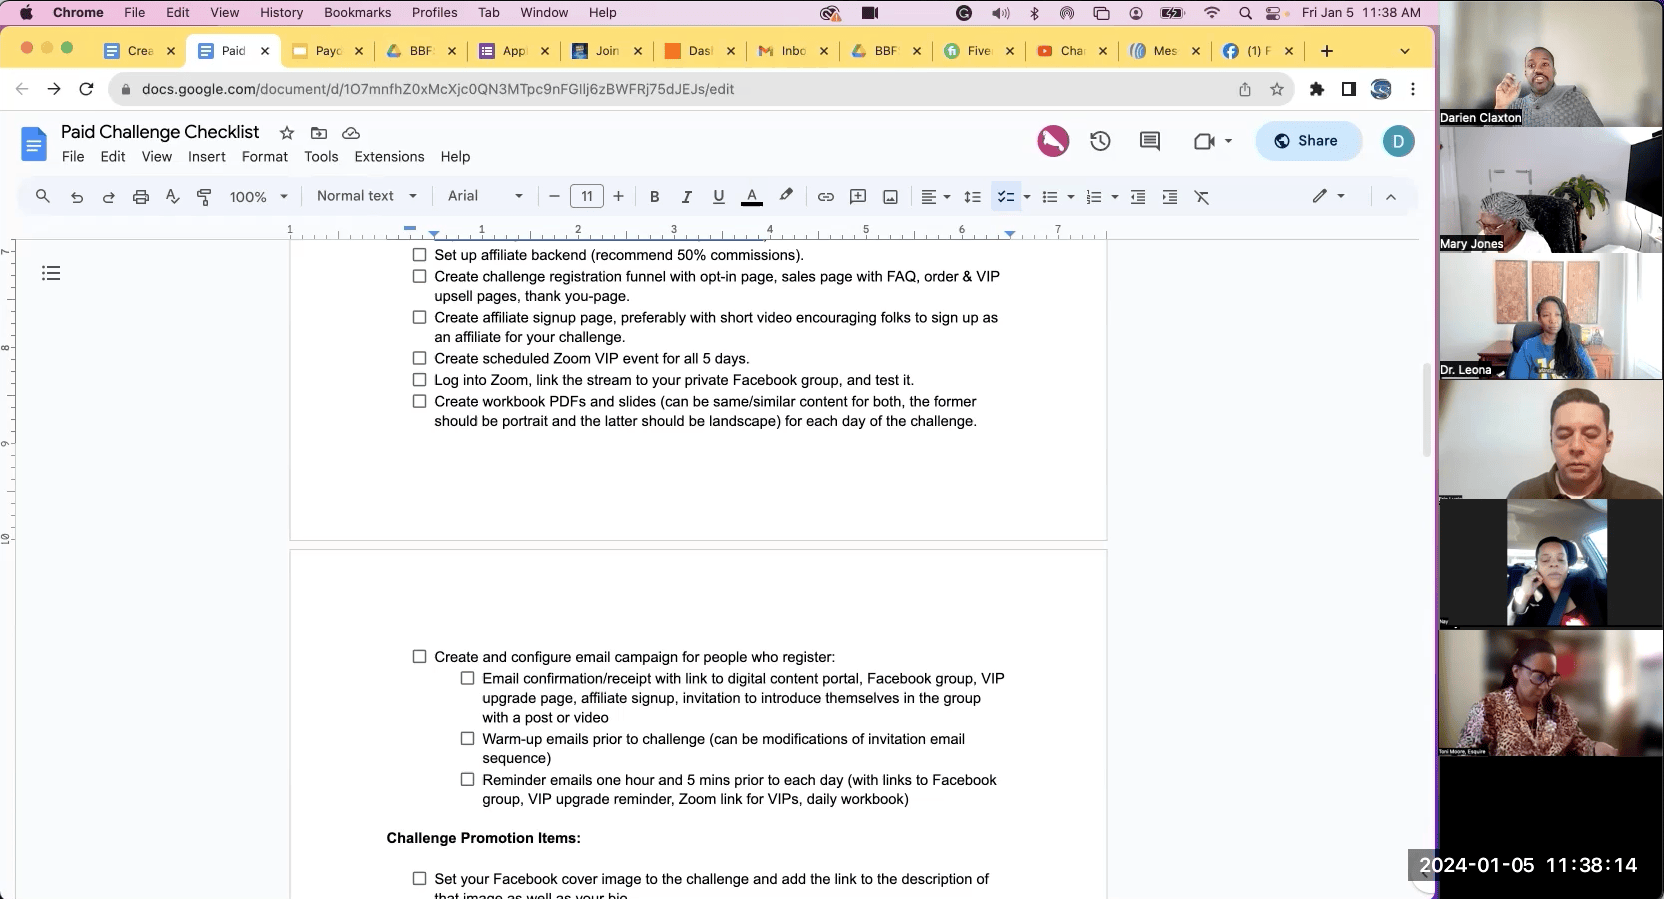This screenshot has height=899, width=1664.
Task: Click the font size input field
Action: click(x=587, y=197)
